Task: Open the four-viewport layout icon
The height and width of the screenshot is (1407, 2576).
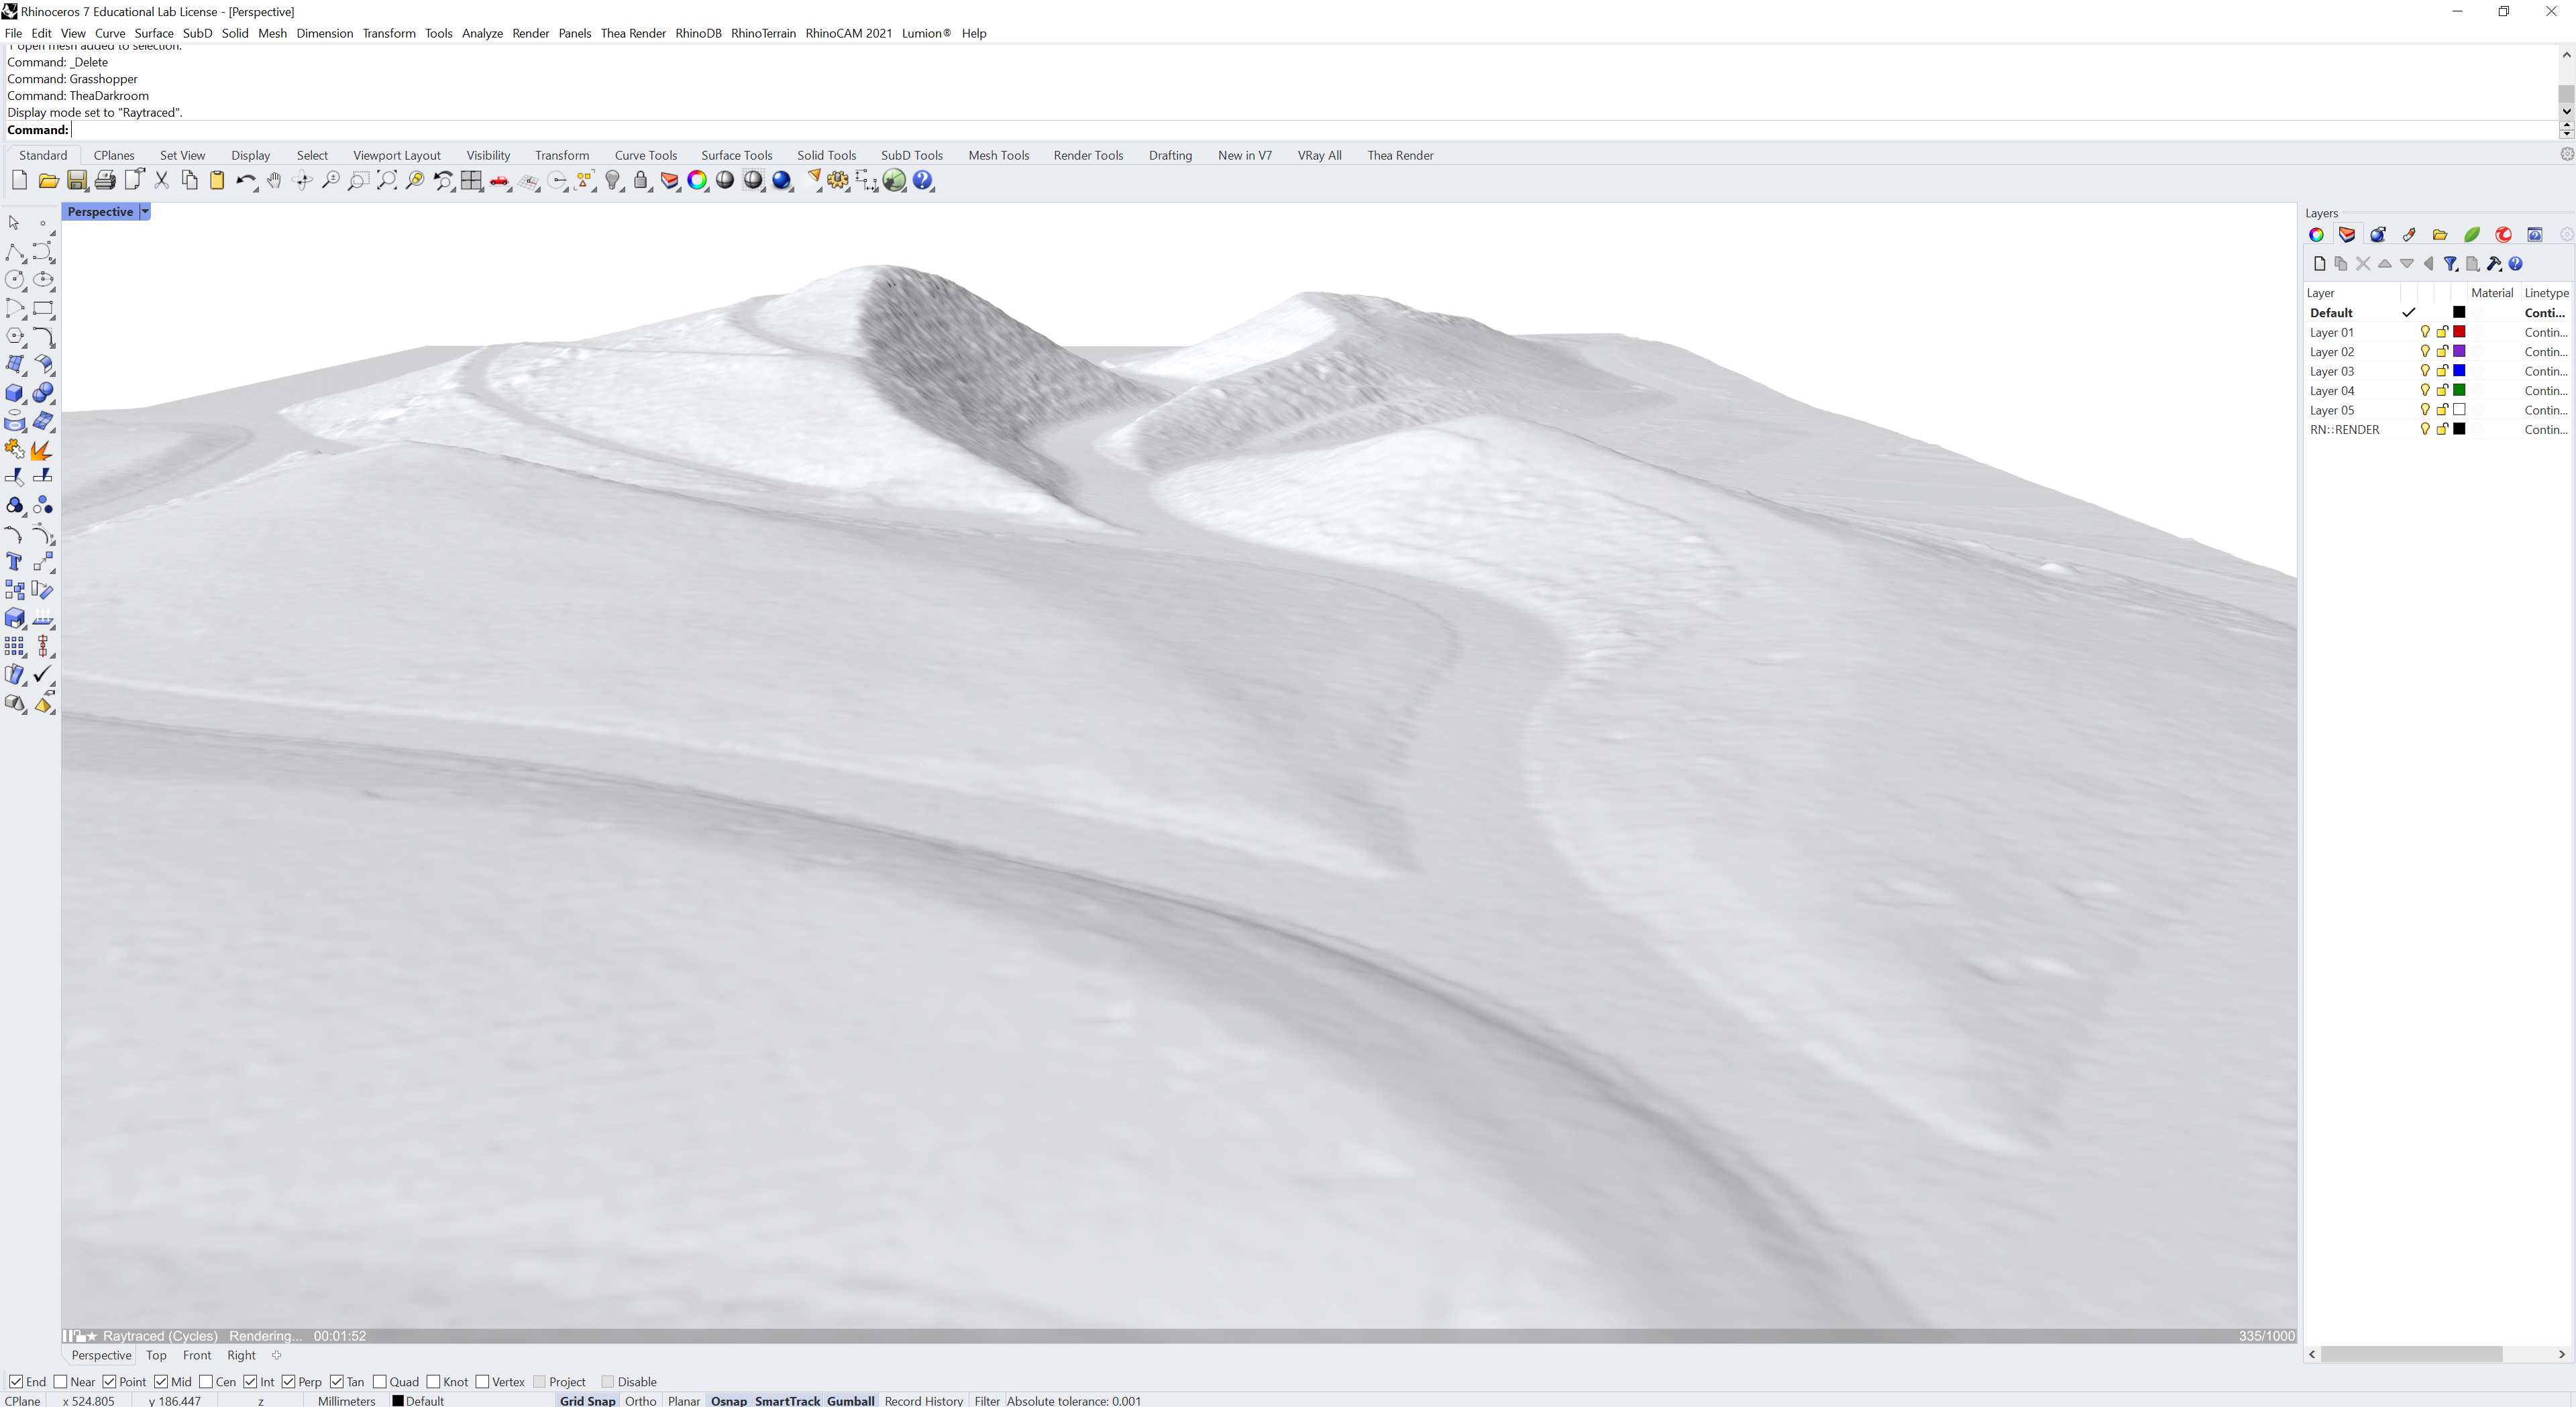Action: tap(471, 181)
